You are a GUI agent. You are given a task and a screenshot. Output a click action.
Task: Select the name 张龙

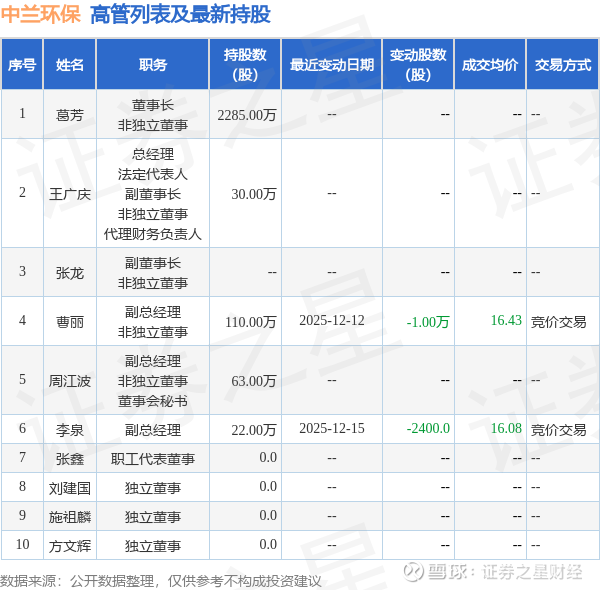pos(70,273)
